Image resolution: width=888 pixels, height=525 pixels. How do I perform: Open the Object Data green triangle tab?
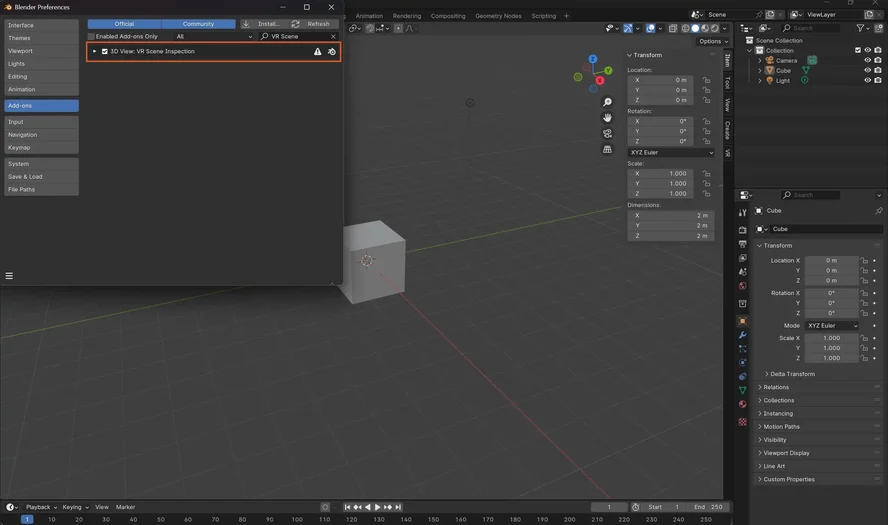coord(742,390)
